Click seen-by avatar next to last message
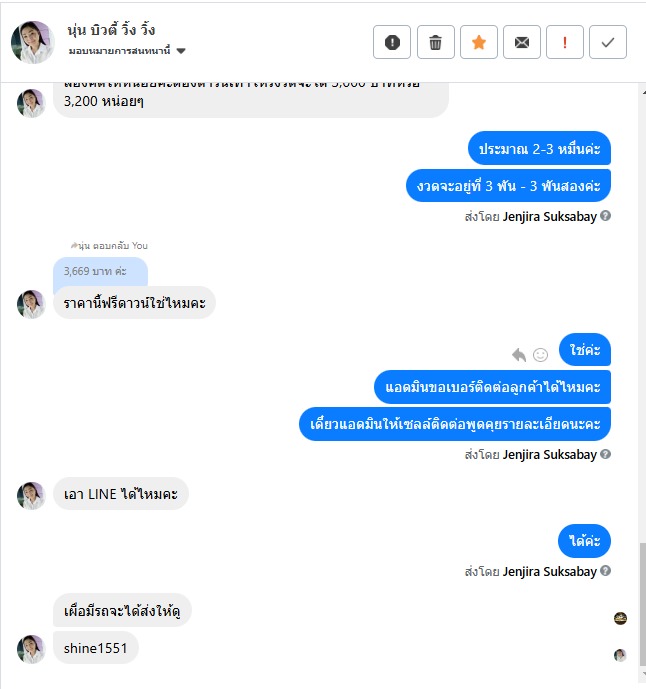The width and height of the screenshot is (646, 689). (x=620, y=655)
